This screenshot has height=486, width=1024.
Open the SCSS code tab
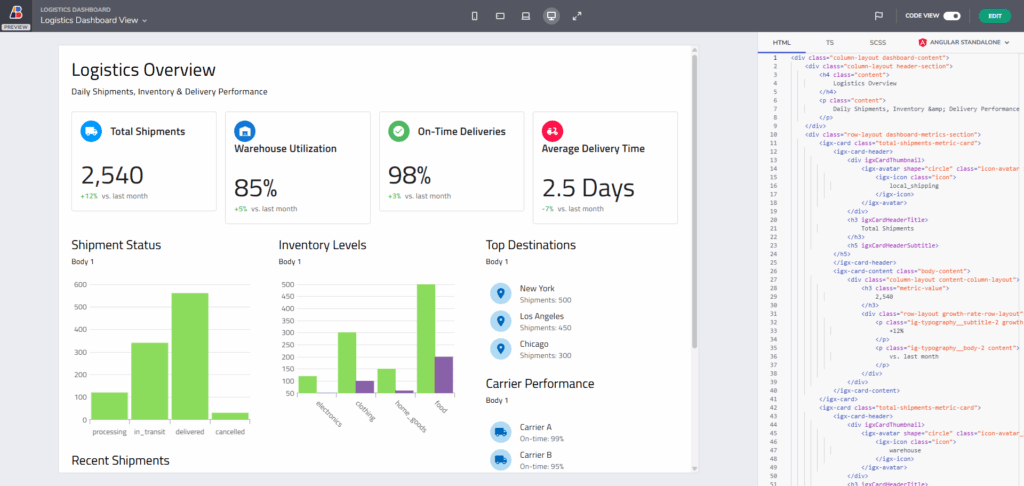pyautogui.click(x=877, y=43)
